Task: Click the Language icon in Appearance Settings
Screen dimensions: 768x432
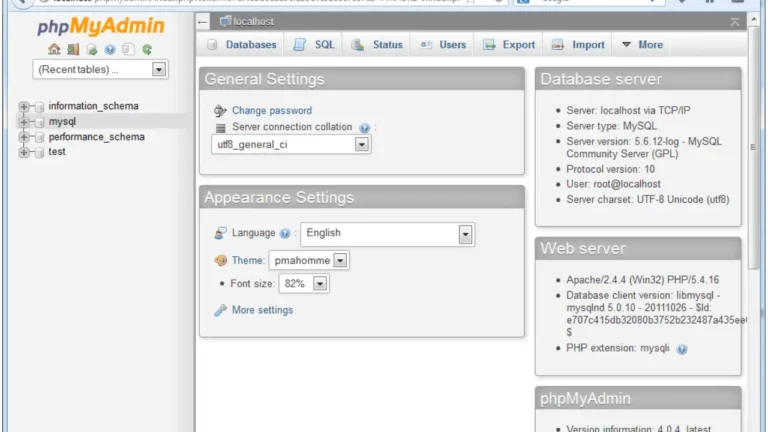Action: [x=220, y=233]
